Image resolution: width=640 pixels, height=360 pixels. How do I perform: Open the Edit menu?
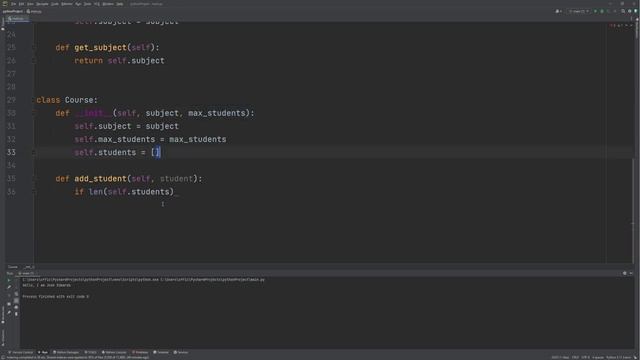[x=21, y=4]
